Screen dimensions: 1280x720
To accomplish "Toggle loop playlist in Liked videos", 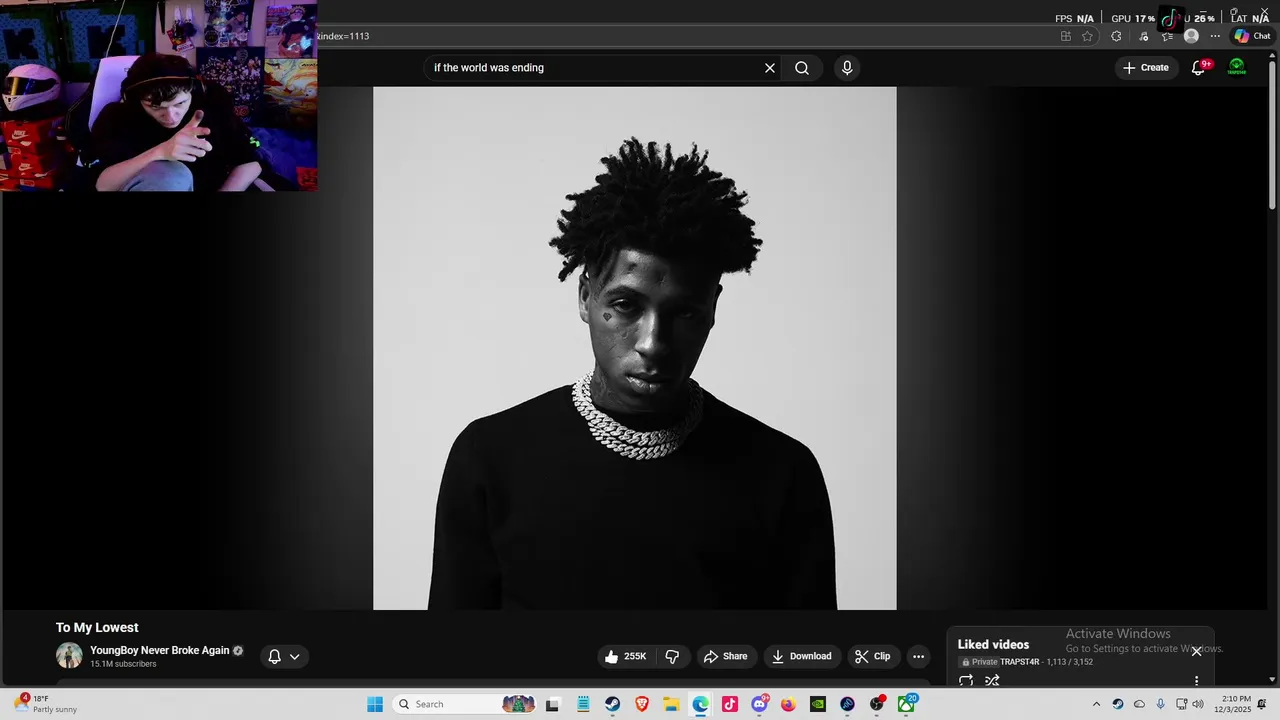I will (966, 681).
